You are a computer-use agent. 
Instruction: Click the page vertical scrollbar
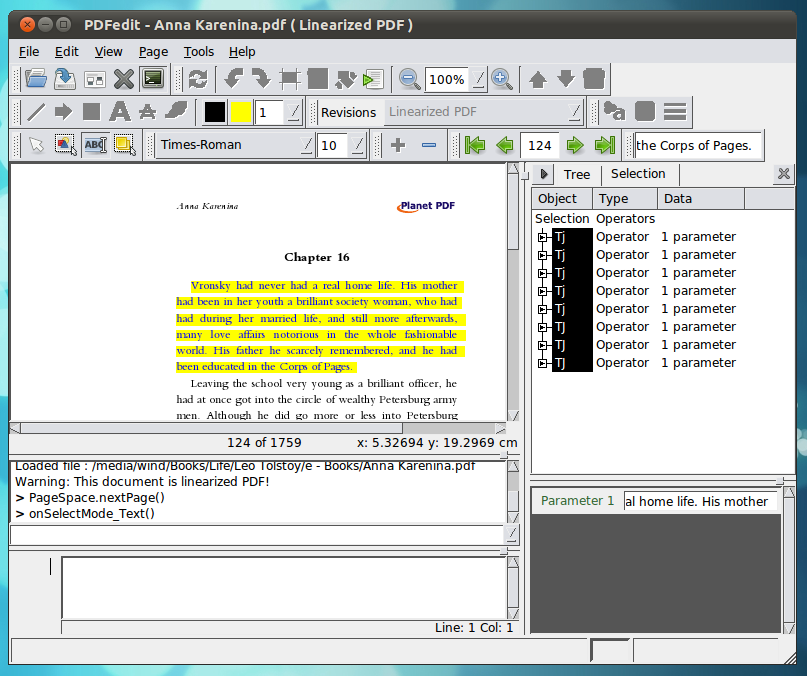point(513,292)
